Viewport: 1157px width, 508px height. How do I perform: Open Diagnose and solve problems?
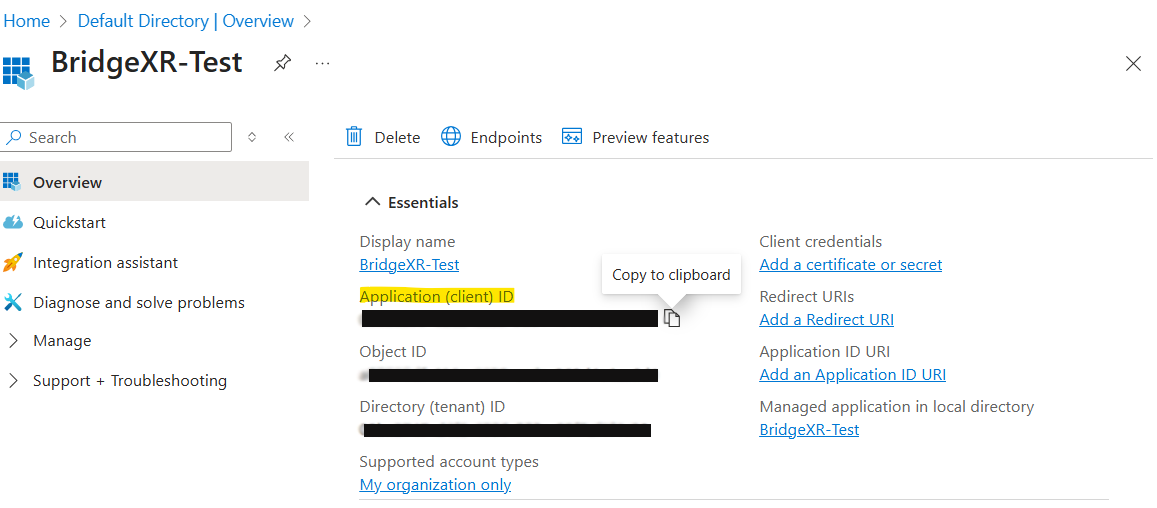pyautogui.click(x=138, y=302)
